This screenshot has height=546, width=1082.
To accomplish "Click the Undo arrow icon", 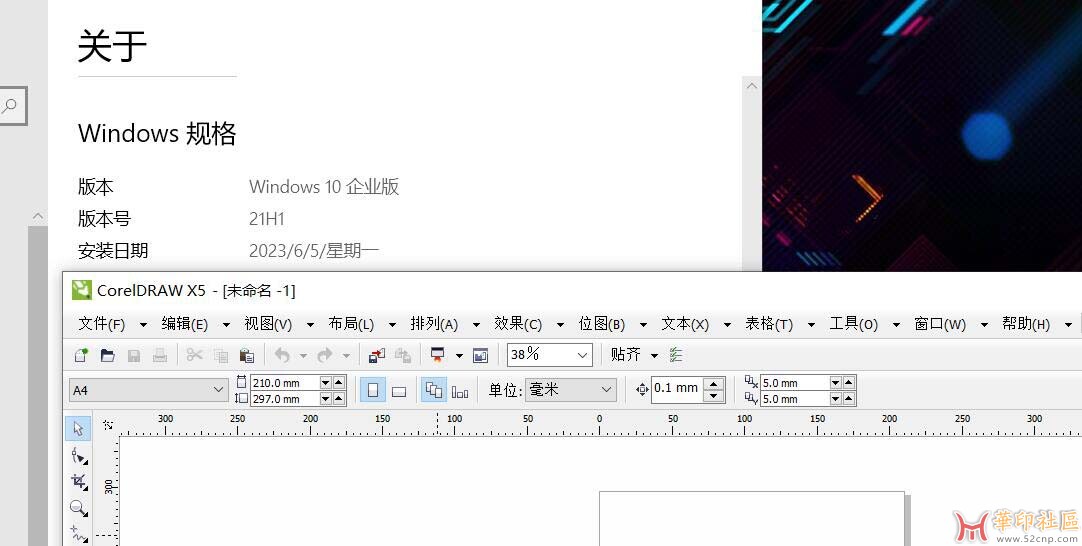I will [282, 355].
